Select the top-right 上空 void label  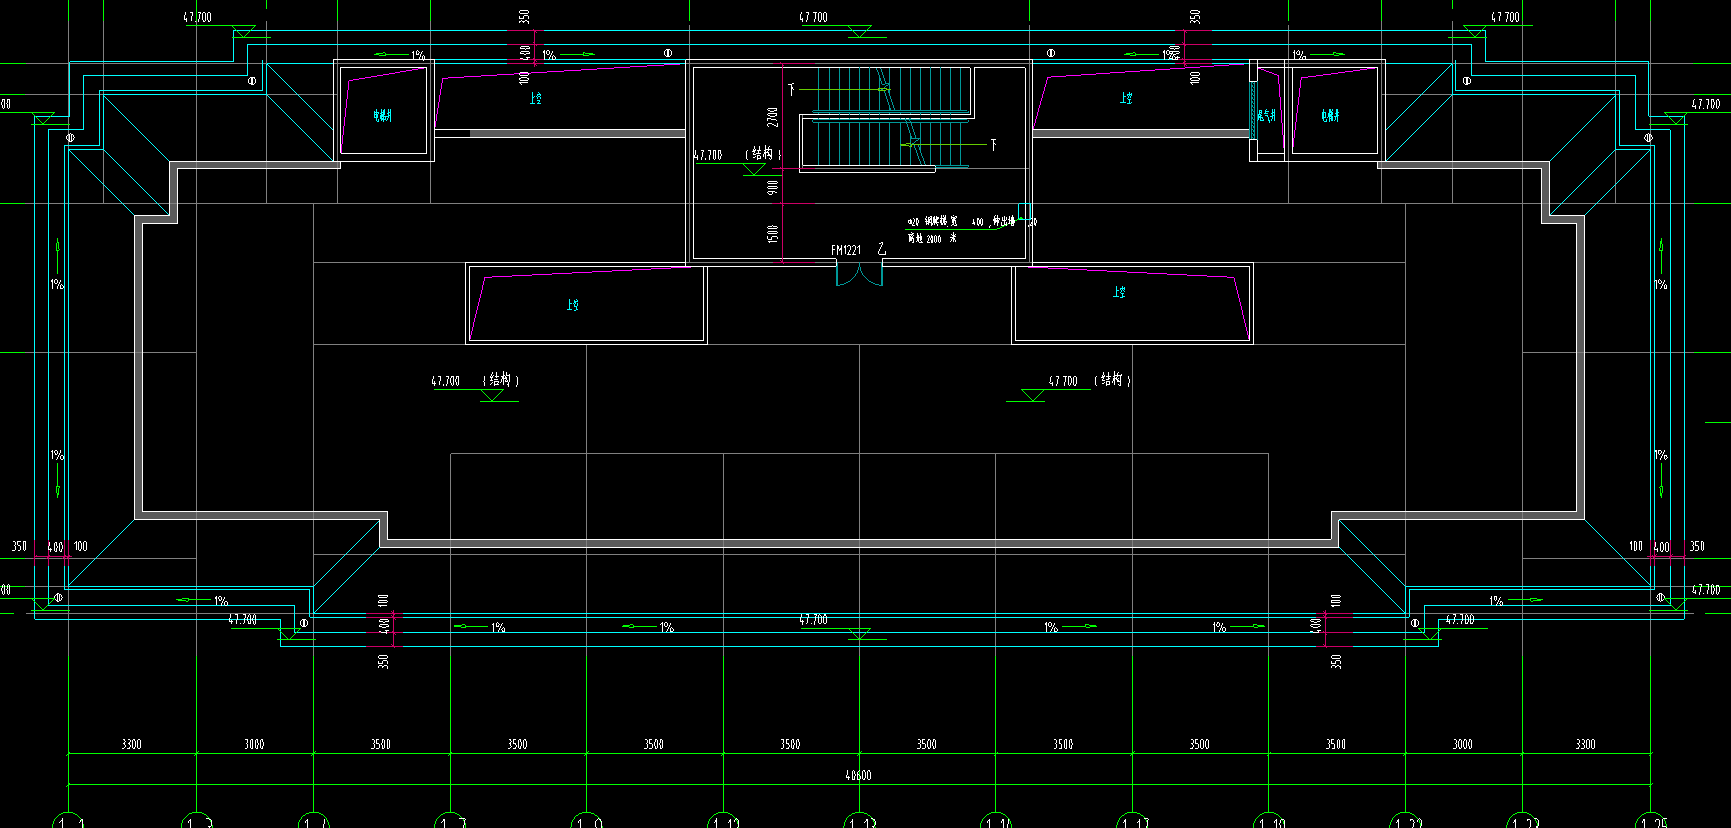coord(1126,98)
